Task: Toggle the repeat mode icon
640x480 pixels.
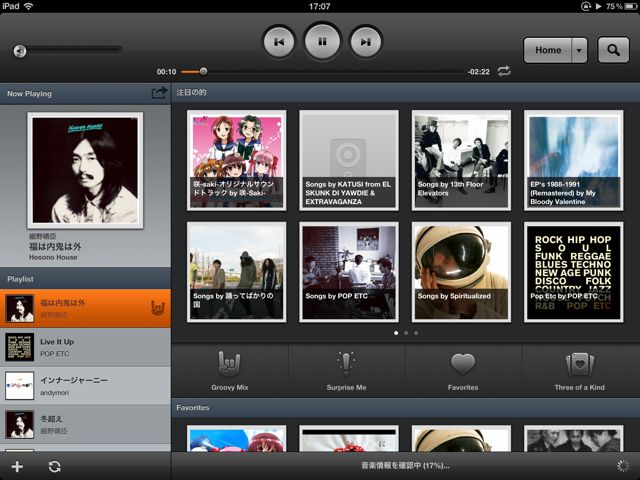Action: 504,71
